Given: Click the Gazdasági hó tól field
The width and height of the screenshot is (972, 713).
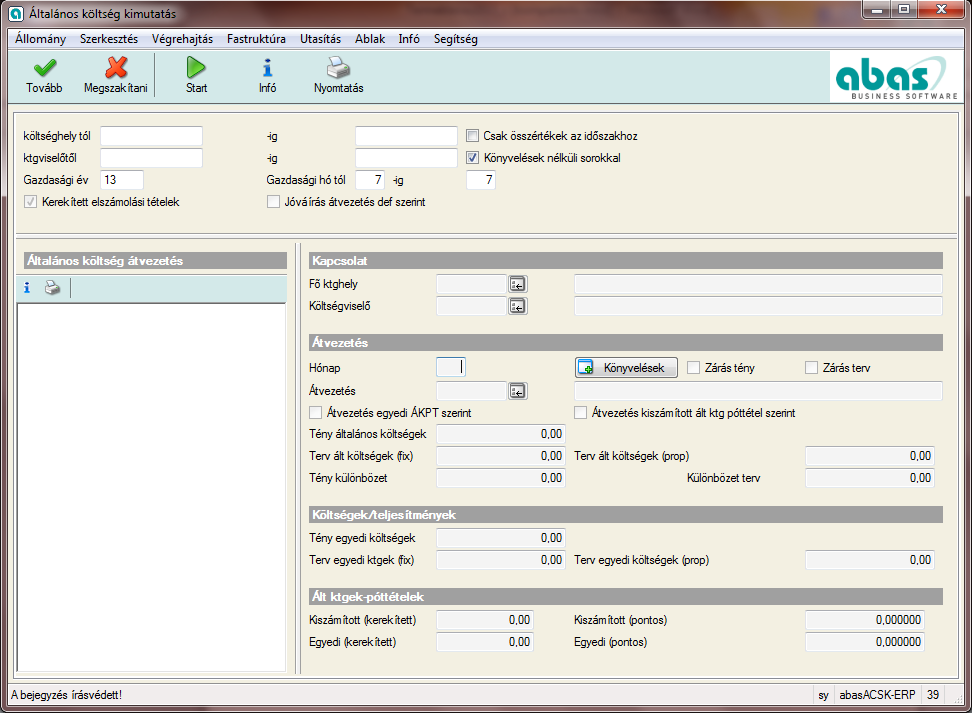Looking at the screenshot, I should pyautogui.click(x=369, y=180).
